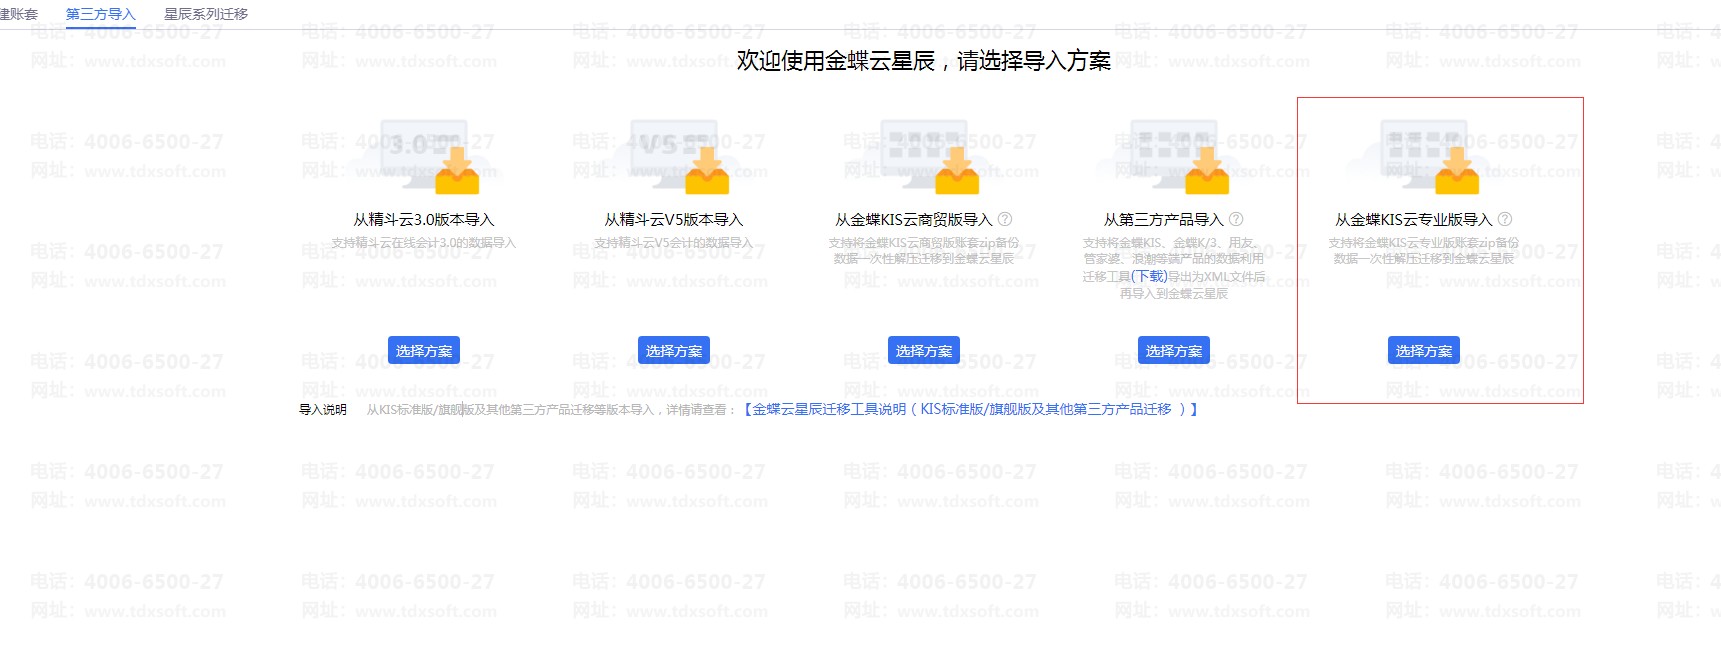Click the title 从第三方产品导入
This screenshot has height=660, width=1721.
1164,219
